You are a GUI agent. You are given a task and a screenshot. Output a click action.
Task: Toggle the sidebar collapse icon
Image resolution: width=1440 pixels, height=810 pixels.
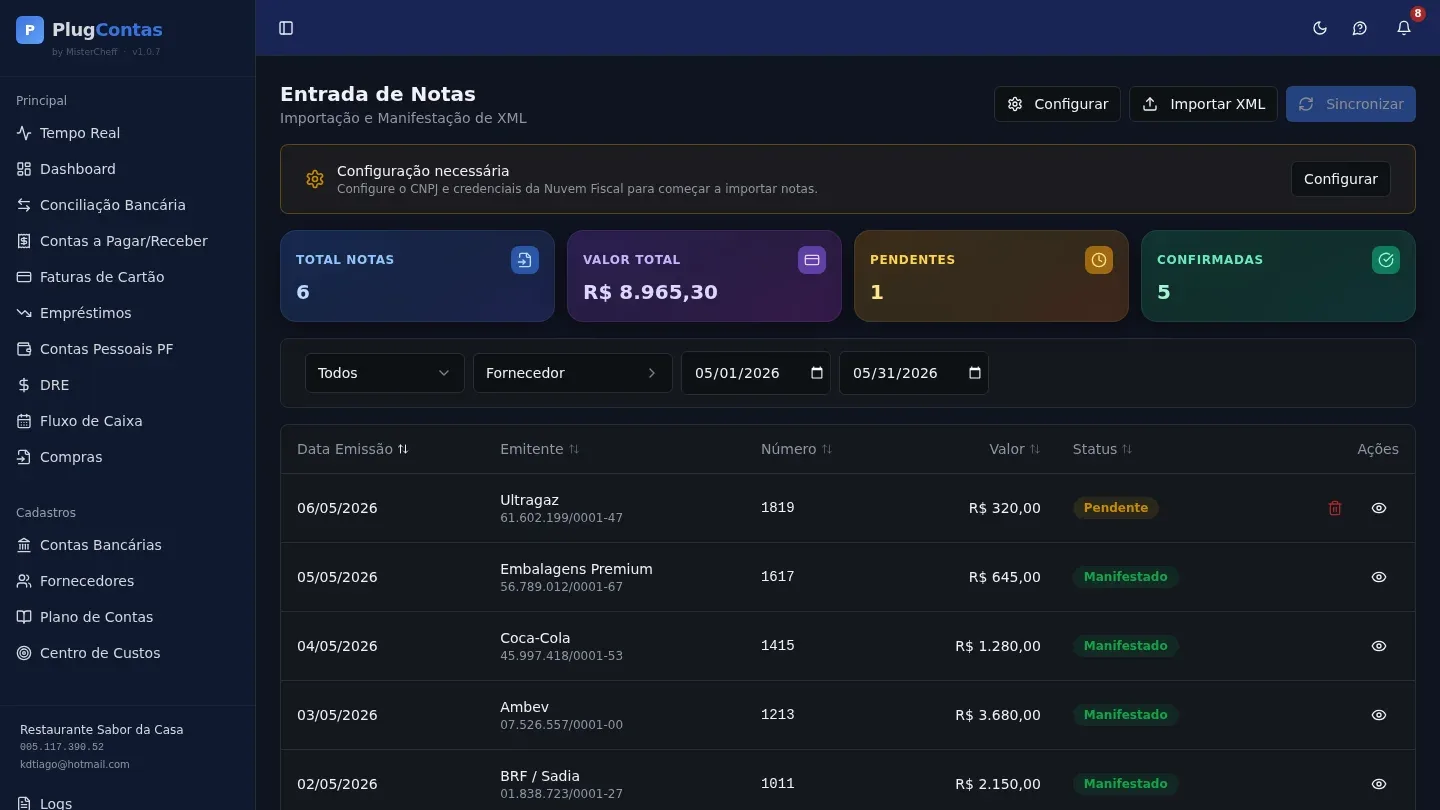click(286, 28)
